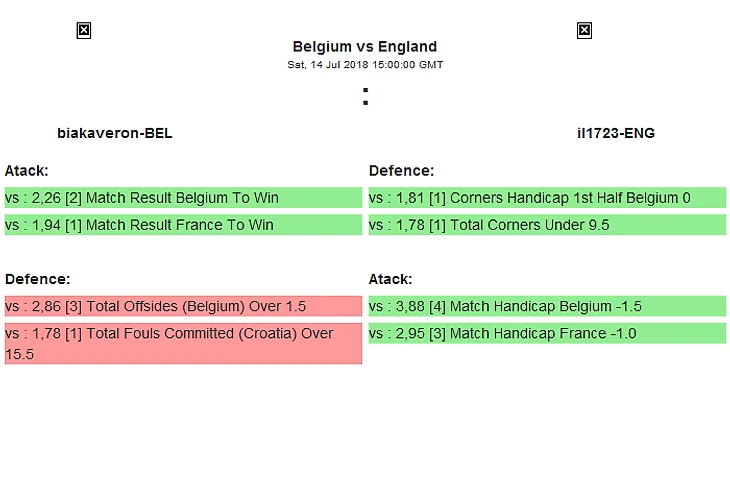Click Match Handicap Belgium -1.5 row
Image resolution: width=730 pixels, height=480 pixels.
pos(547,306)
